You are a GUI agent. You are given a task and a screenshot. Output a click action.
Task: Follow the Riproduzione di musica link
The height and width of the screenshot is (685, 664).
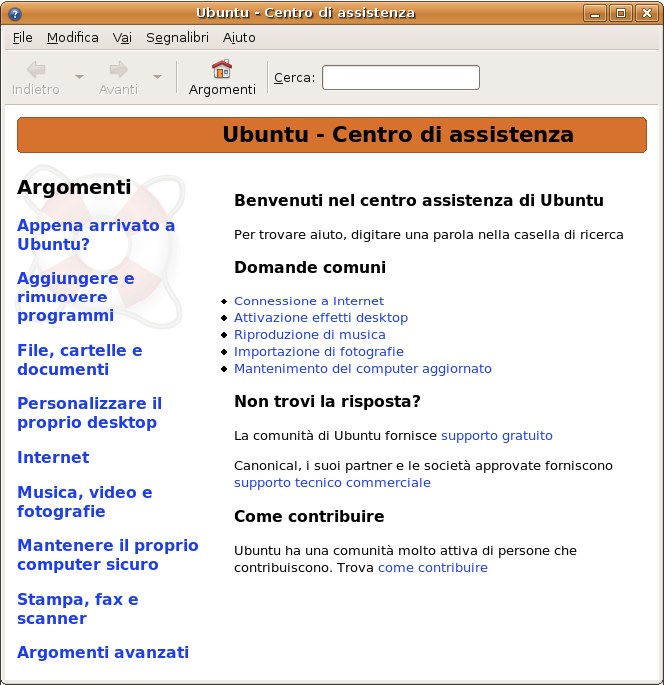click(x=309, y=335)
